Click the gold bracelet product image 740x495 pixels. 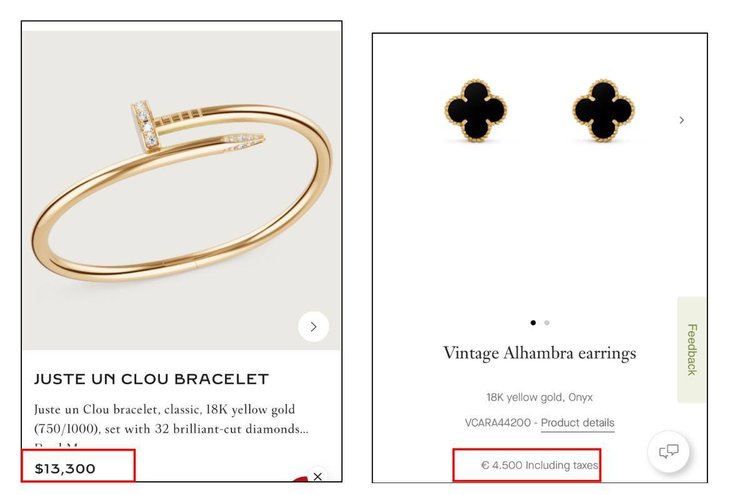182,191
